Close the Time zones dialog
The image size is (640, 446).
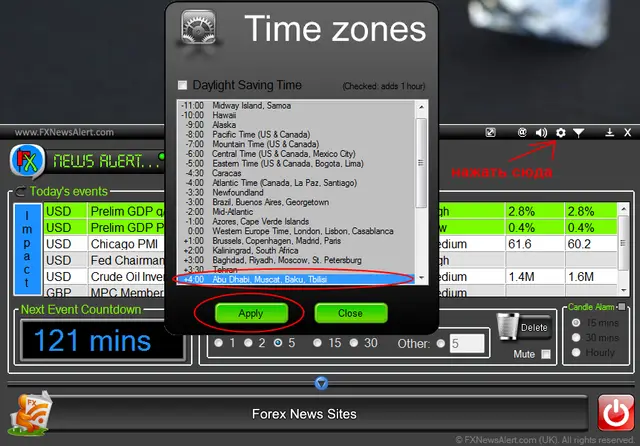click(351, 313)
